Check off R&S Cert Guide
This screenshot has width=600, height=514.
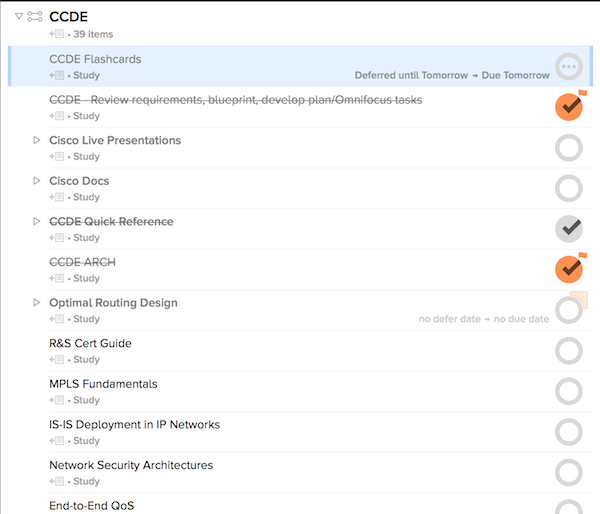click(x=569, y=351)
